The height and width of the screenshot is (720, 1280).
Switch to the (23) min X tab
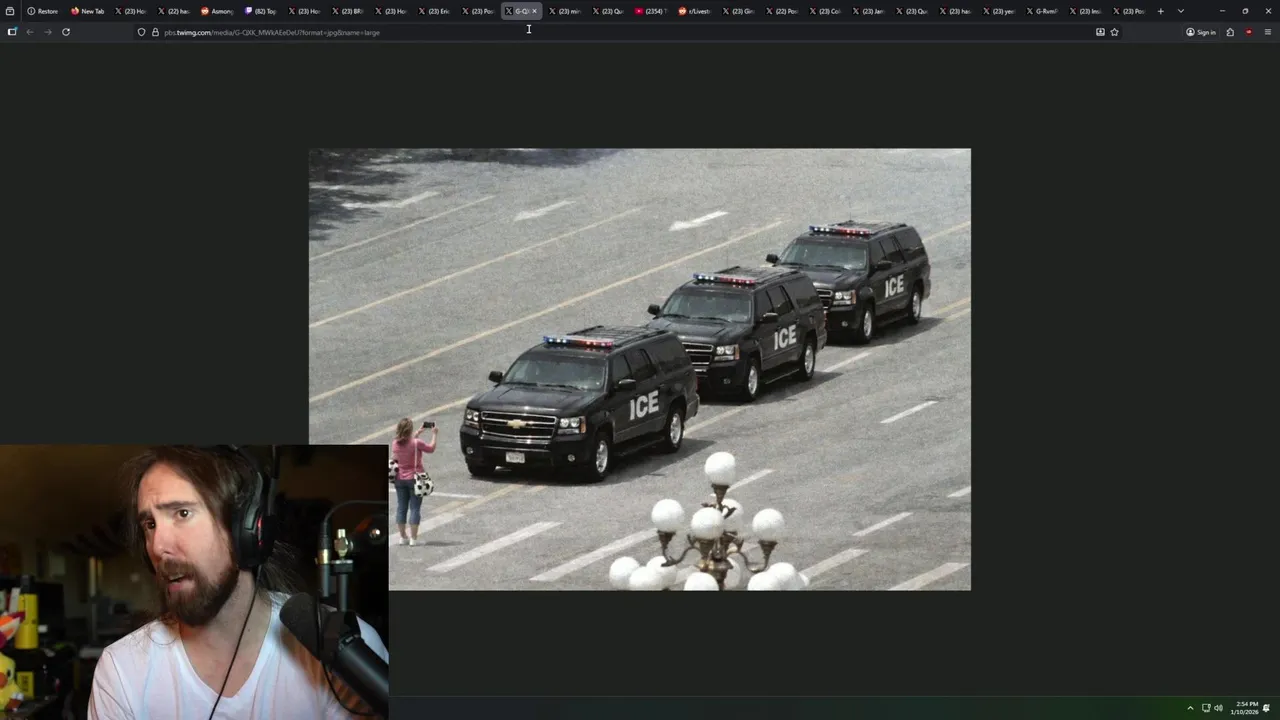point(565,11)
